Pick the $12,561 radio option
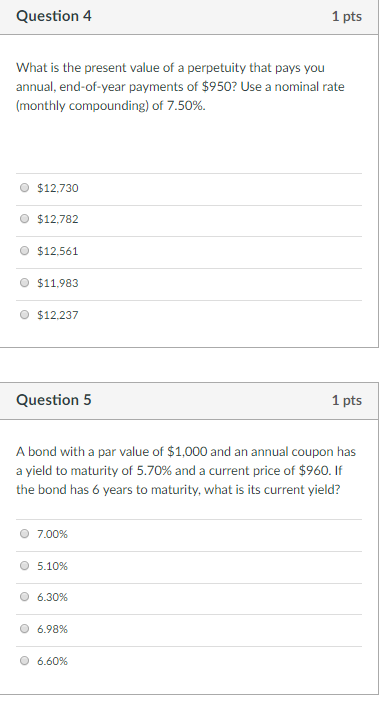Viewport: 382px width, 702px height. pyautogui.click(x=25, y=251)
